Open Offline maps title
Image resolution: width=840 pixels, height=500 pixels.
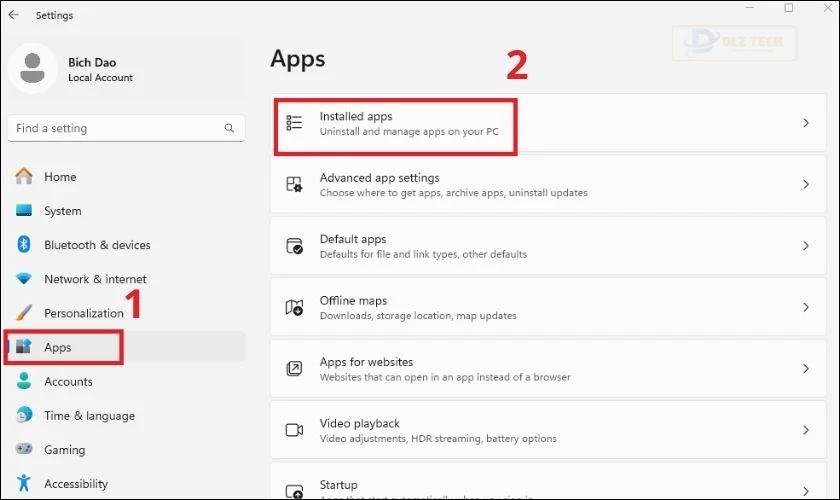[x=353, y=300]
